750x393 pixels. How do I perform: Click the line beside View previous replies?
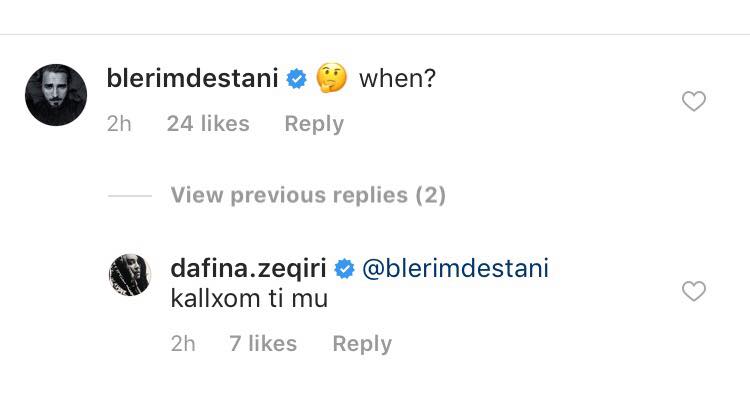click(x=130, y=196)
